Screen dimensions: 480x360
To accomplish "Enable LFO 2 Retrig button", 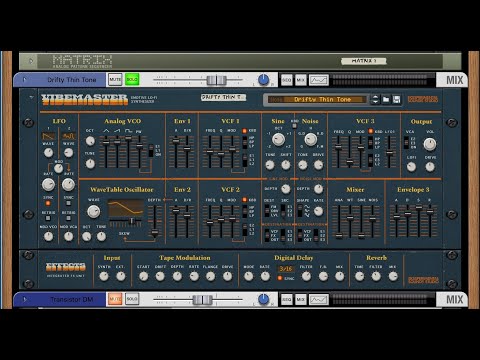I will click(68, 218).
